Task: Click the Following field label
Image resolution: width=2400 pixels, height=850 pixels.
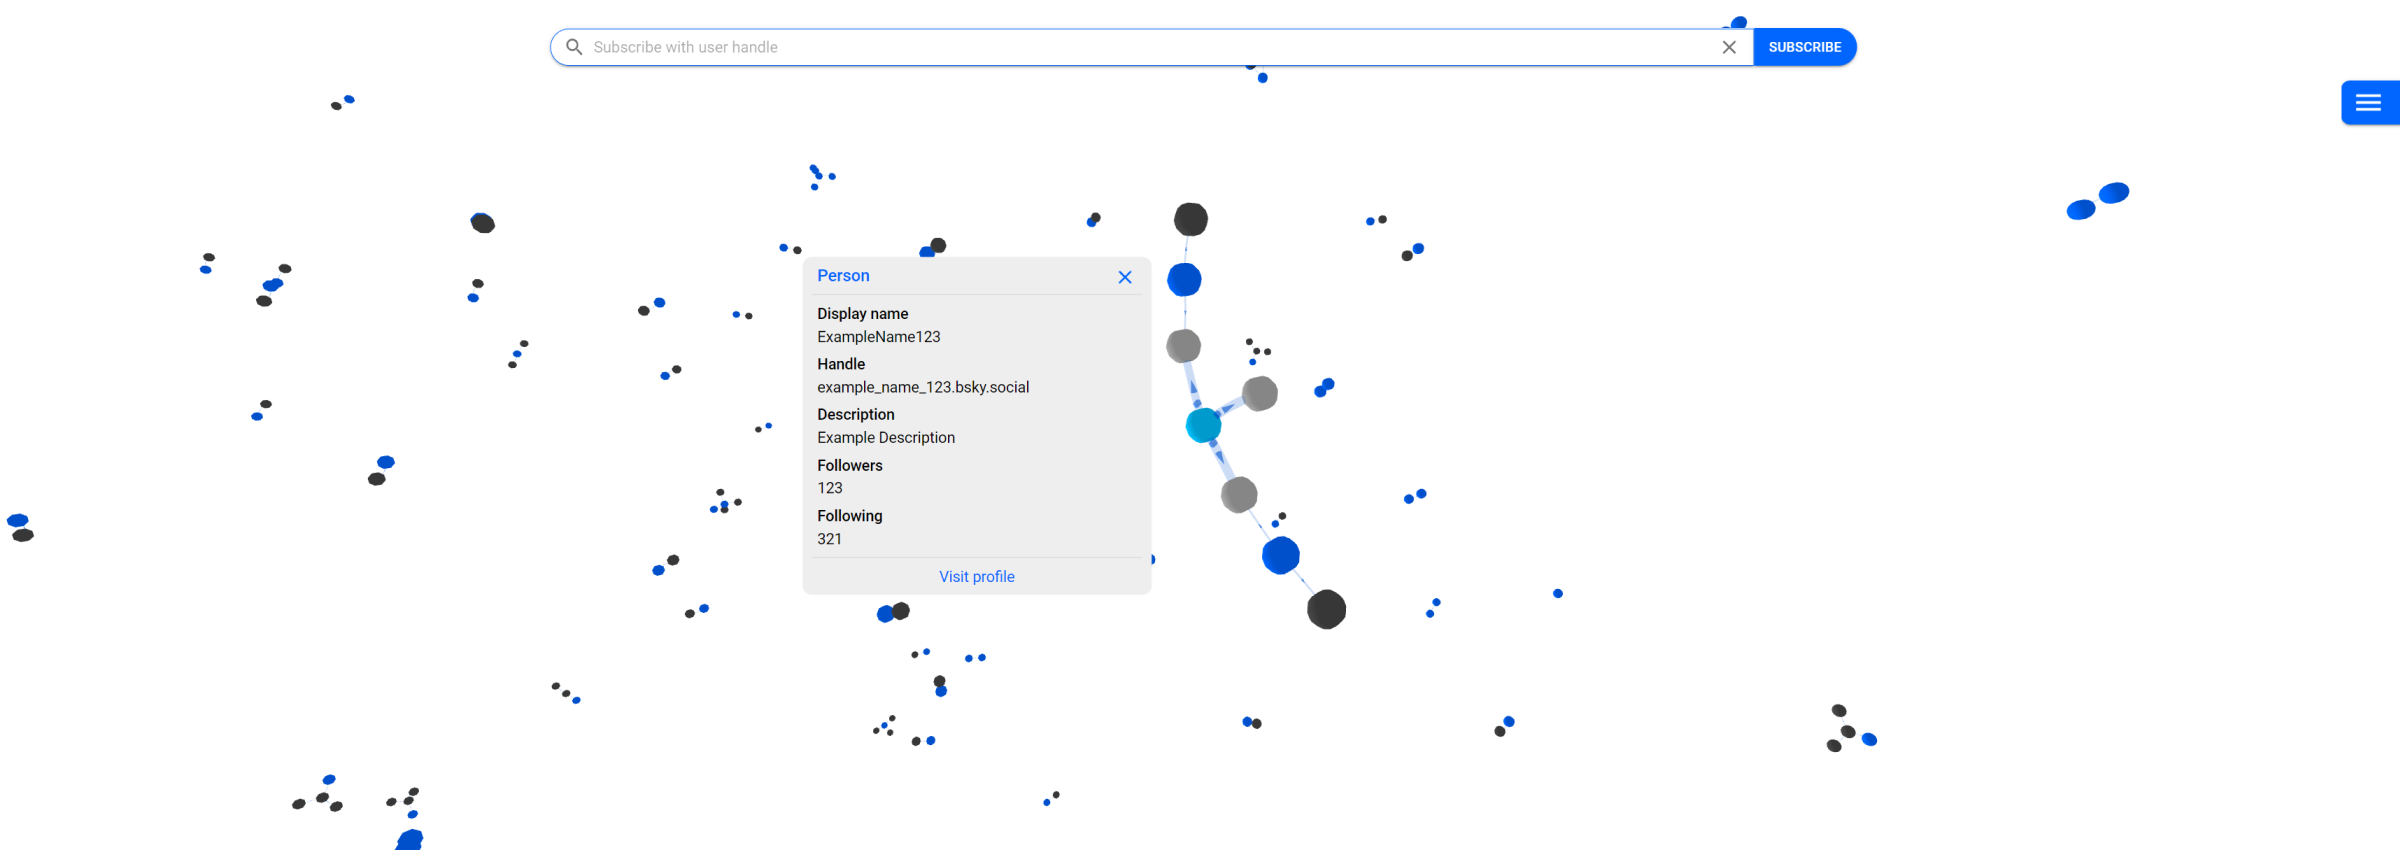Action: tap(850, 516)
